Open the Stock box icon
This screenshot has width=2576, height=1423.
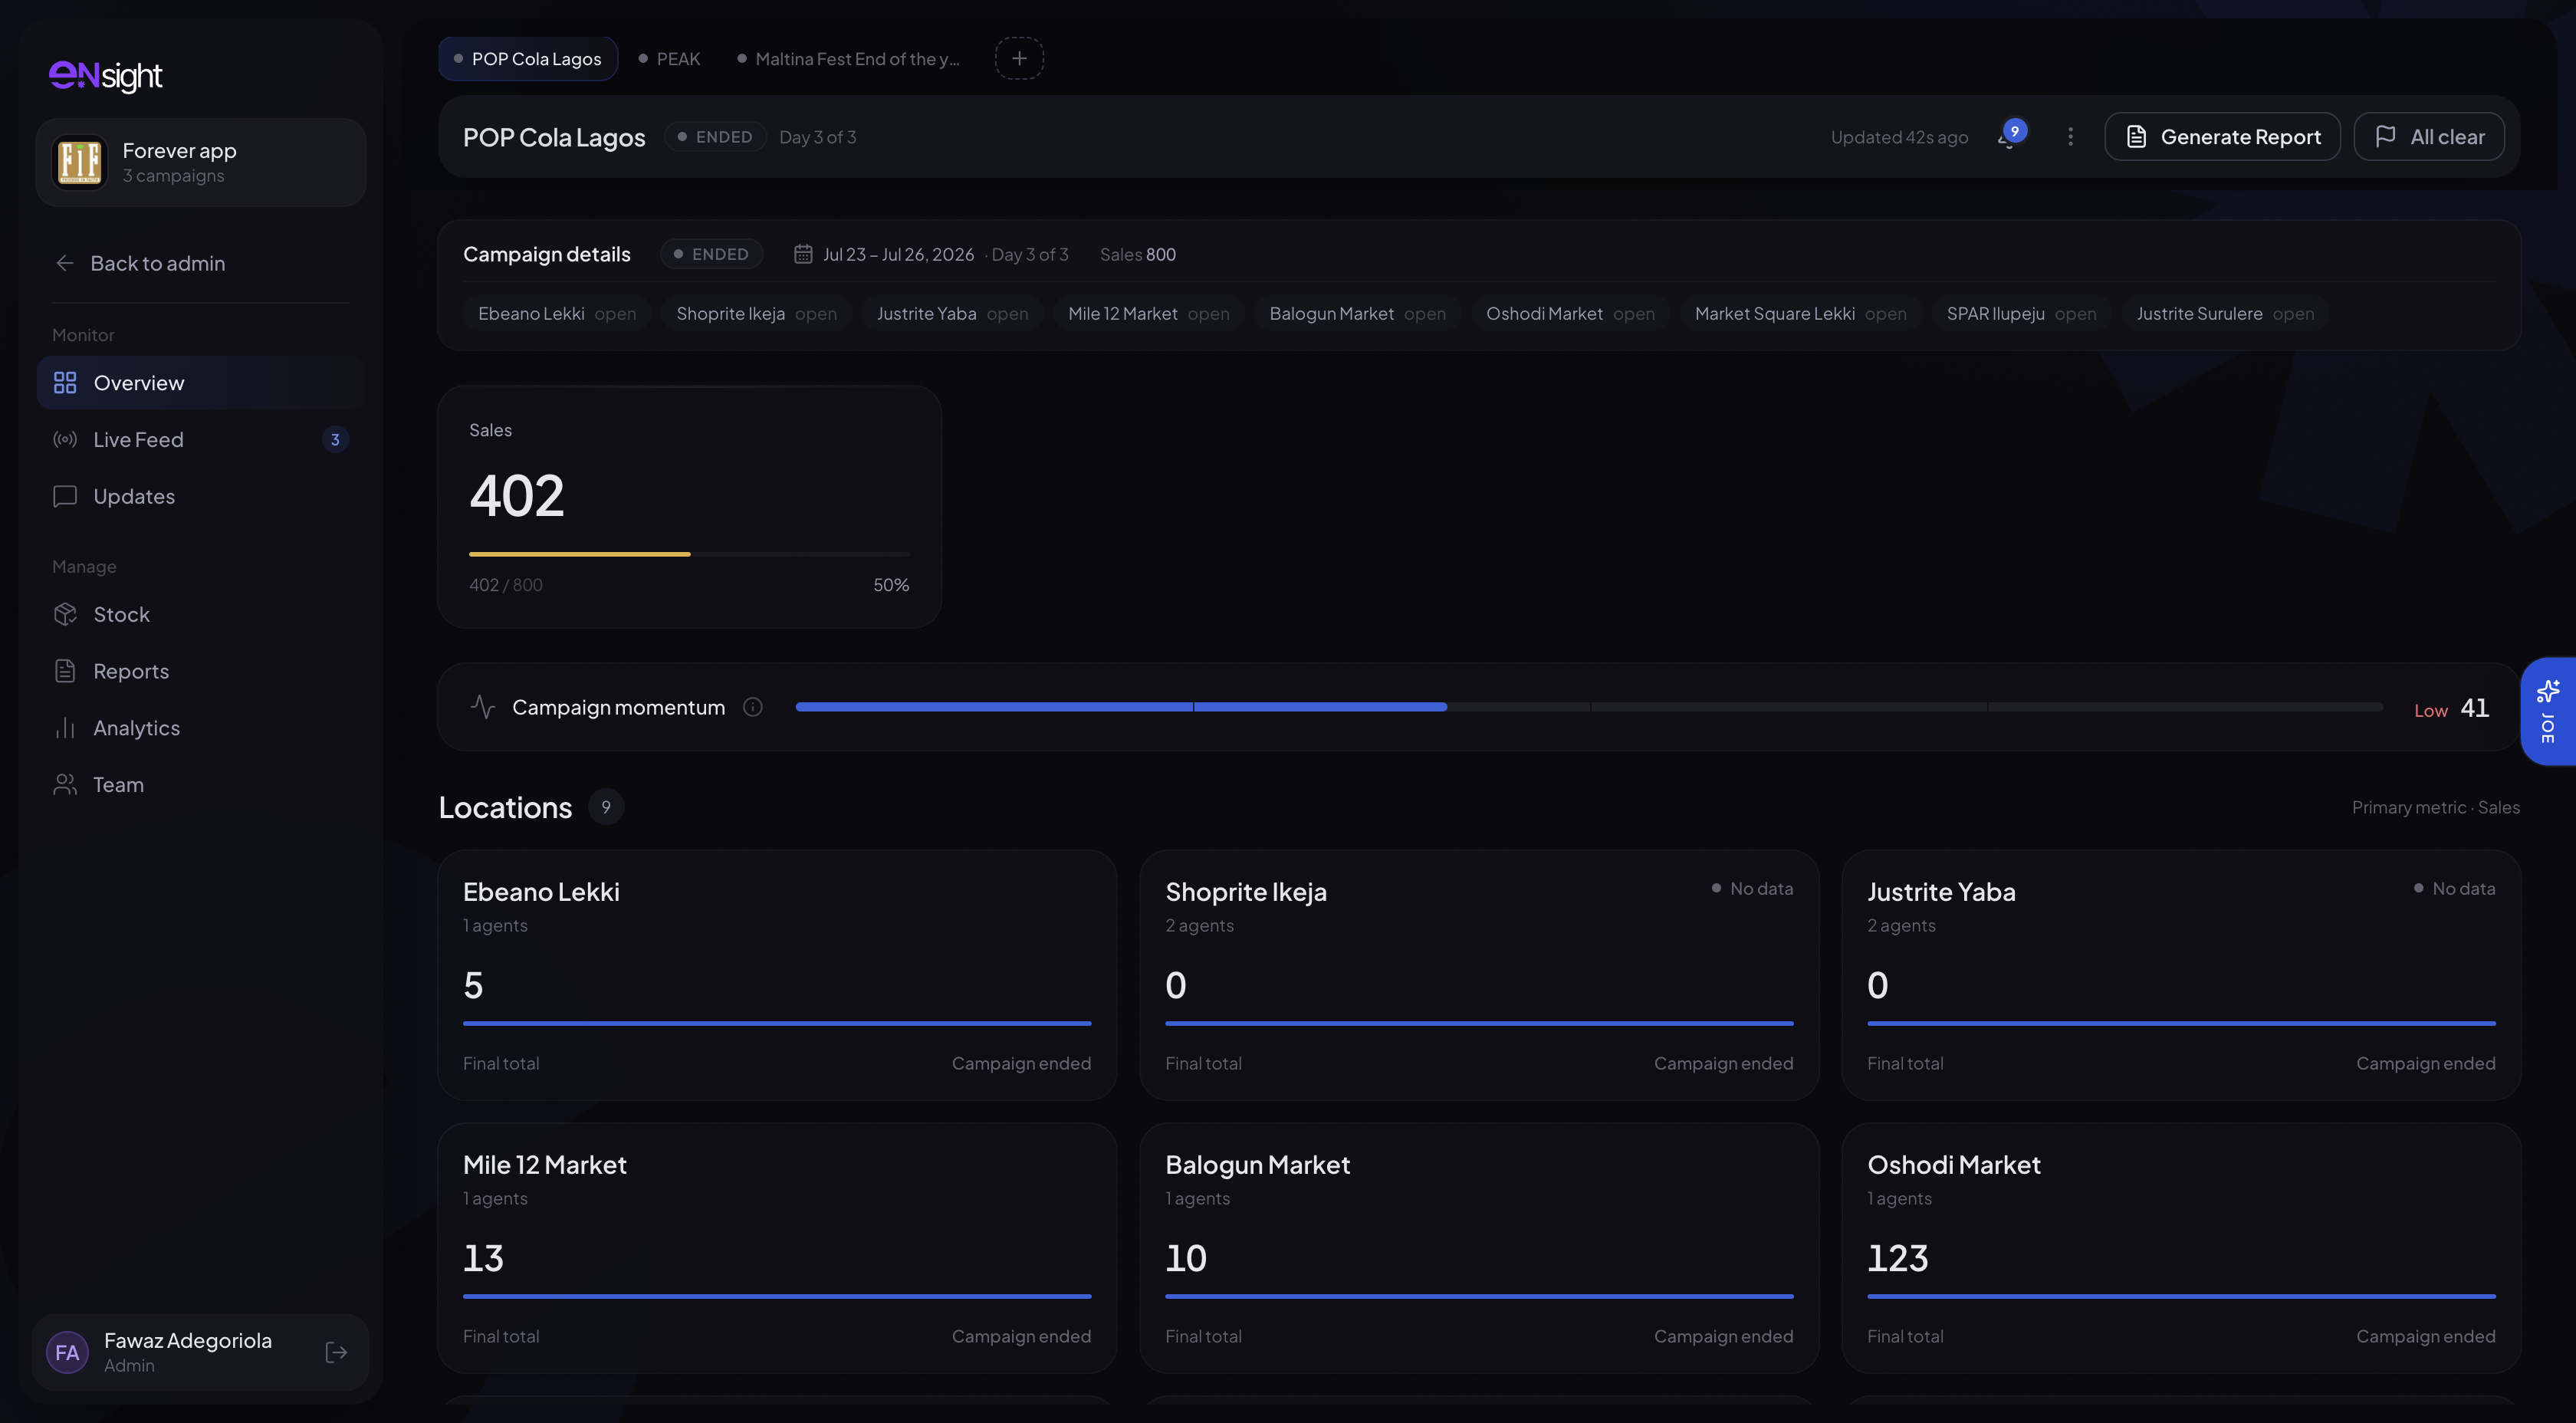(x=65, y=615)
